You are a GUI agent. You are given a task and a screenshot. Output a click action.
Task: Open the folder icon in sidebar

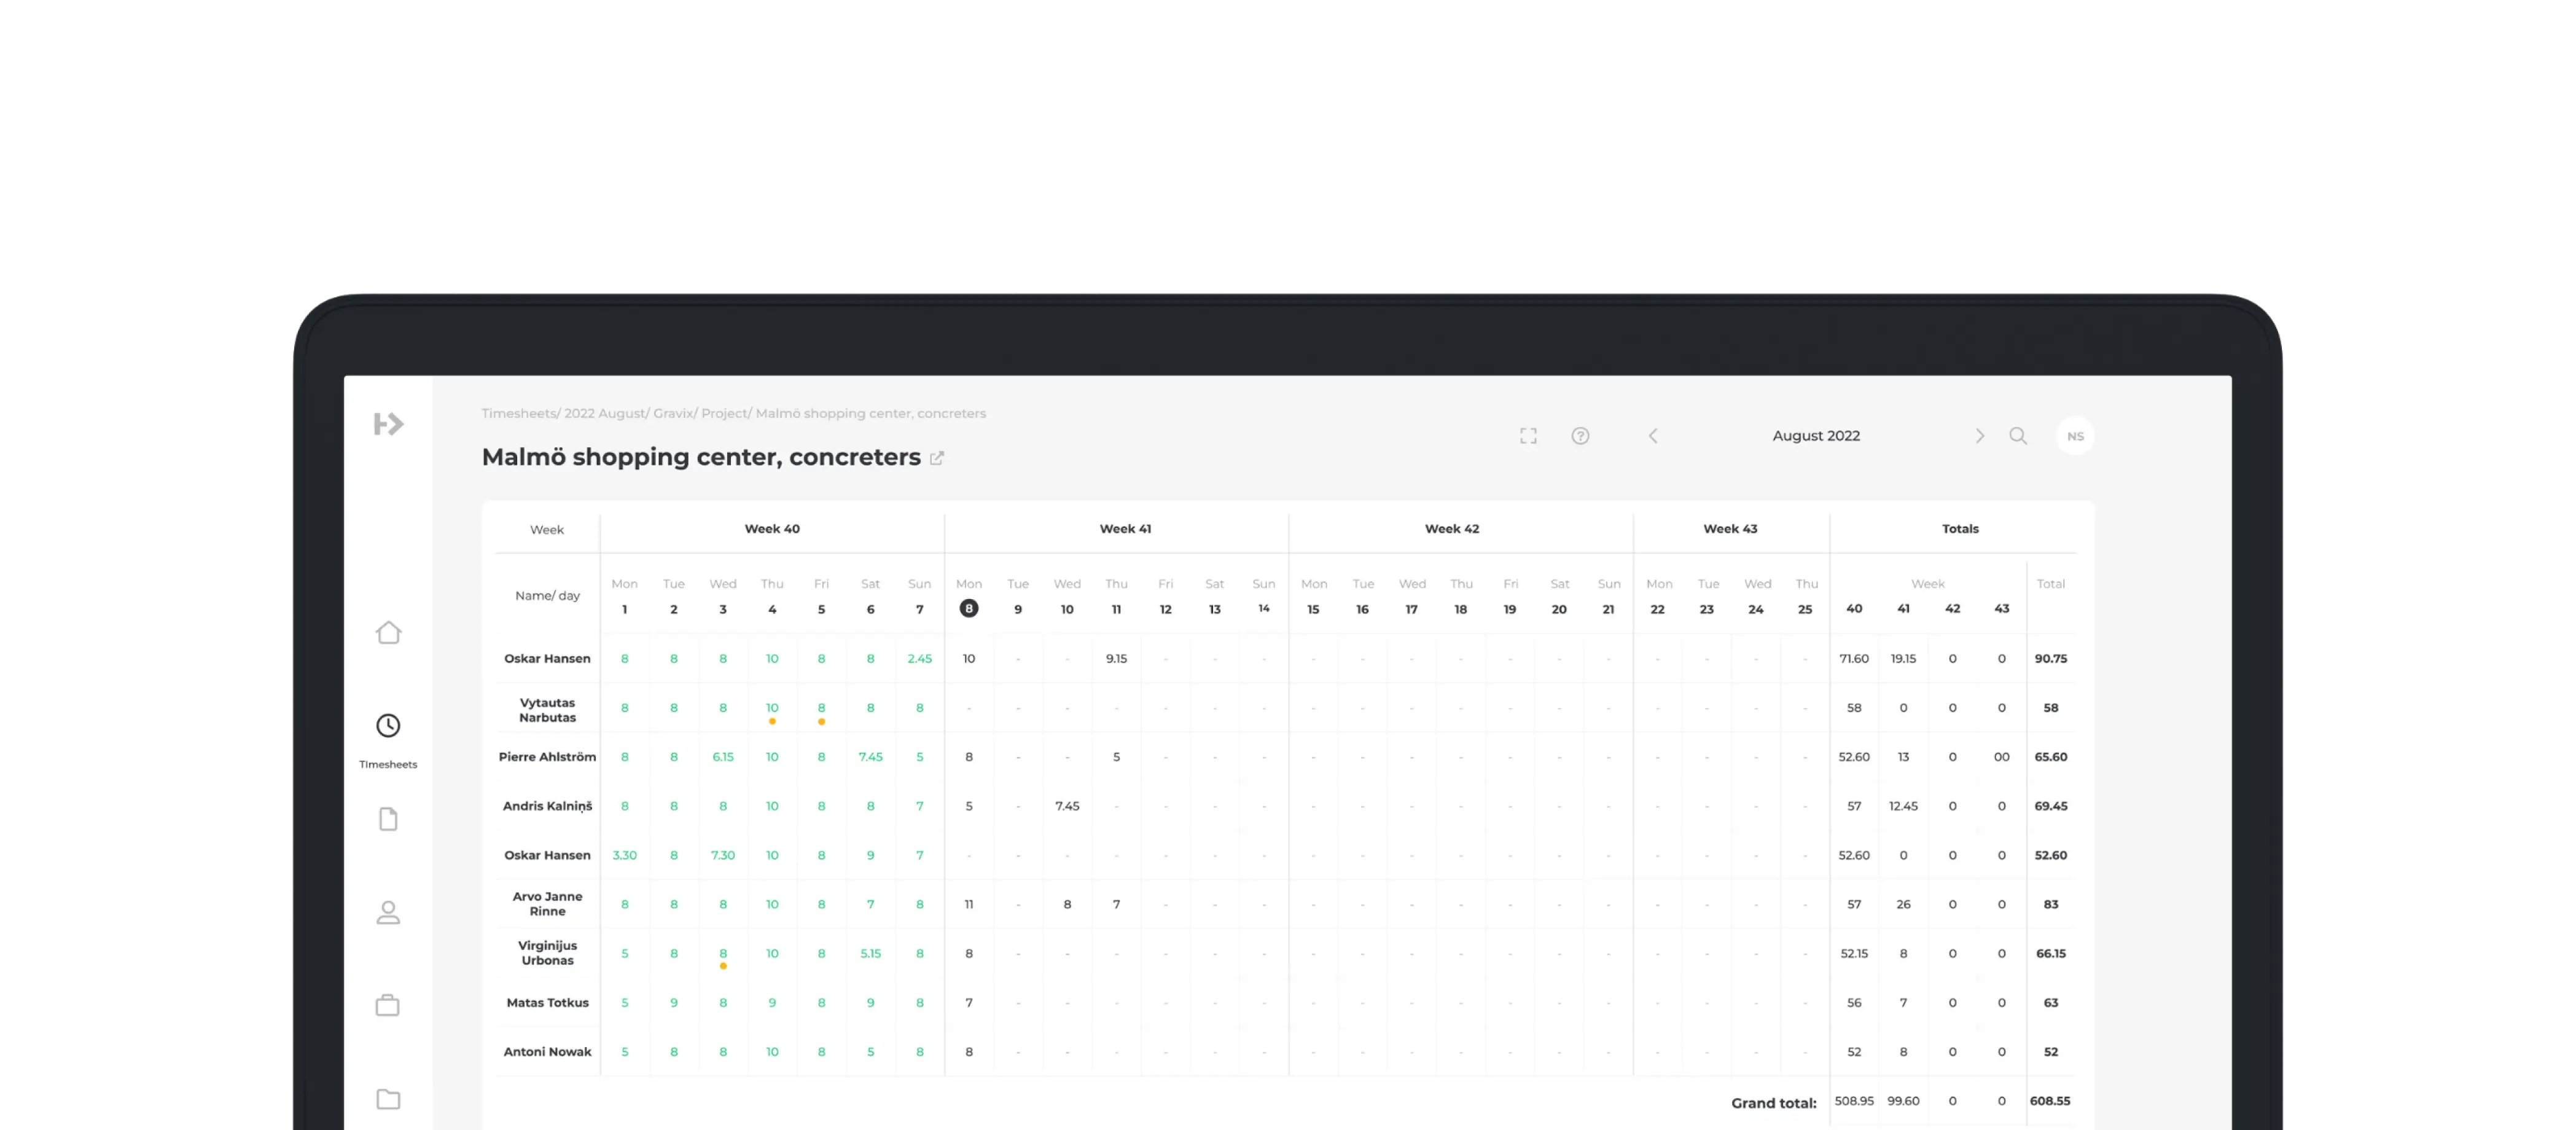[x=388, y=1099]
